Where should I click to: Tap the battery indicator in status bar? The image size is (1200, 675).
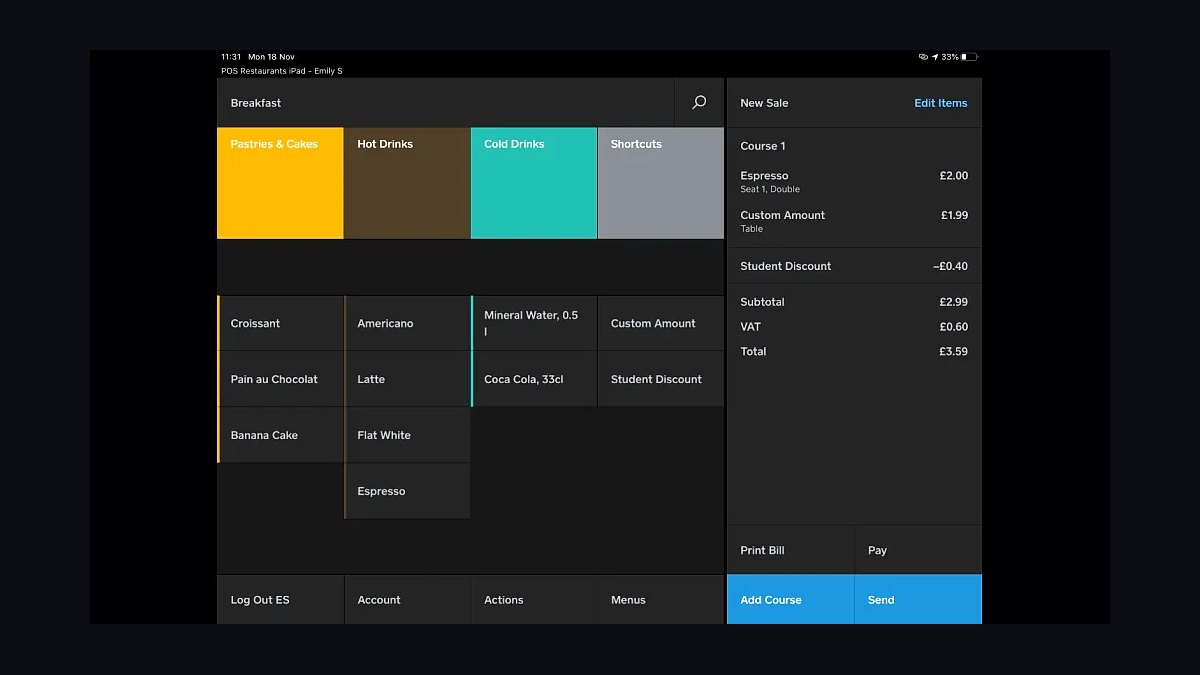click(x=969, y=57)
